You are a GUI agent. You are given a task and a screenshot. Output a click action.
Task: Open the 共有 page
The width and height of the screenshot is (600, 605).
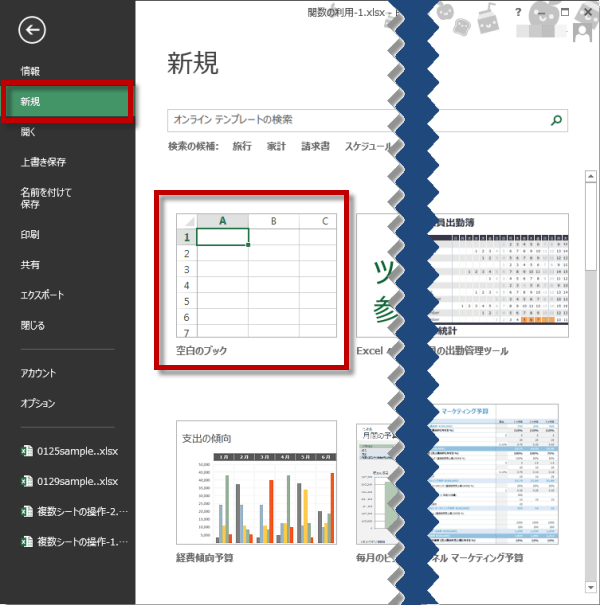30,264
